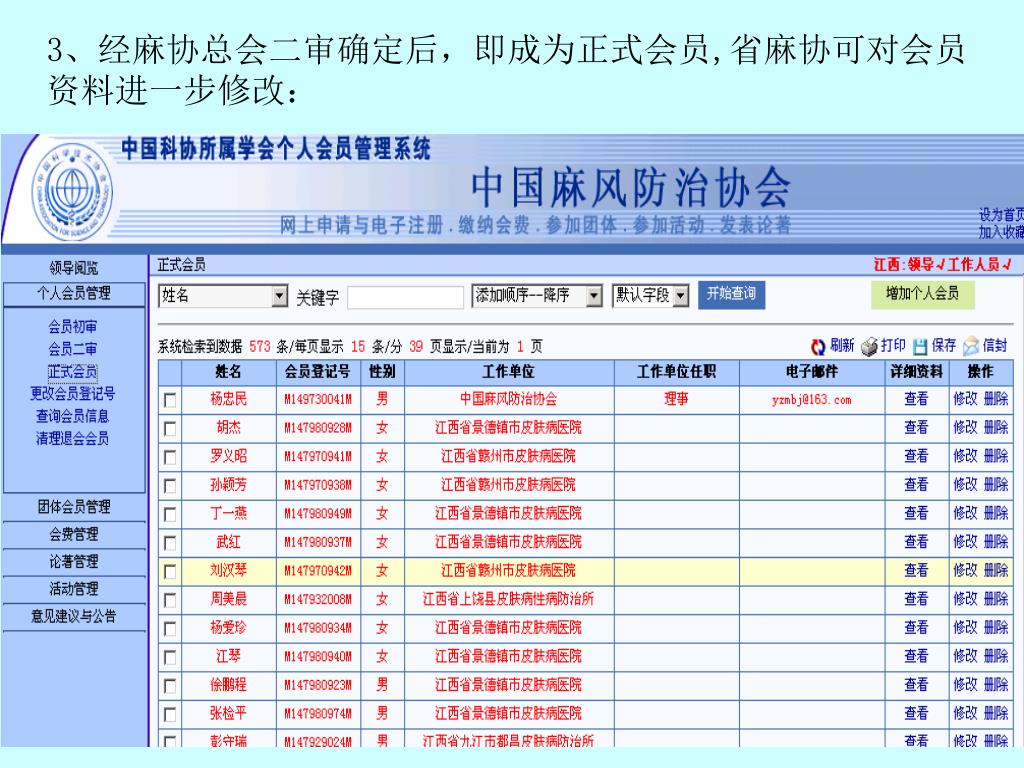This screenshot has width=1024, height=768.
Task: Click 设为首页 link
Action: point(1001,215)
